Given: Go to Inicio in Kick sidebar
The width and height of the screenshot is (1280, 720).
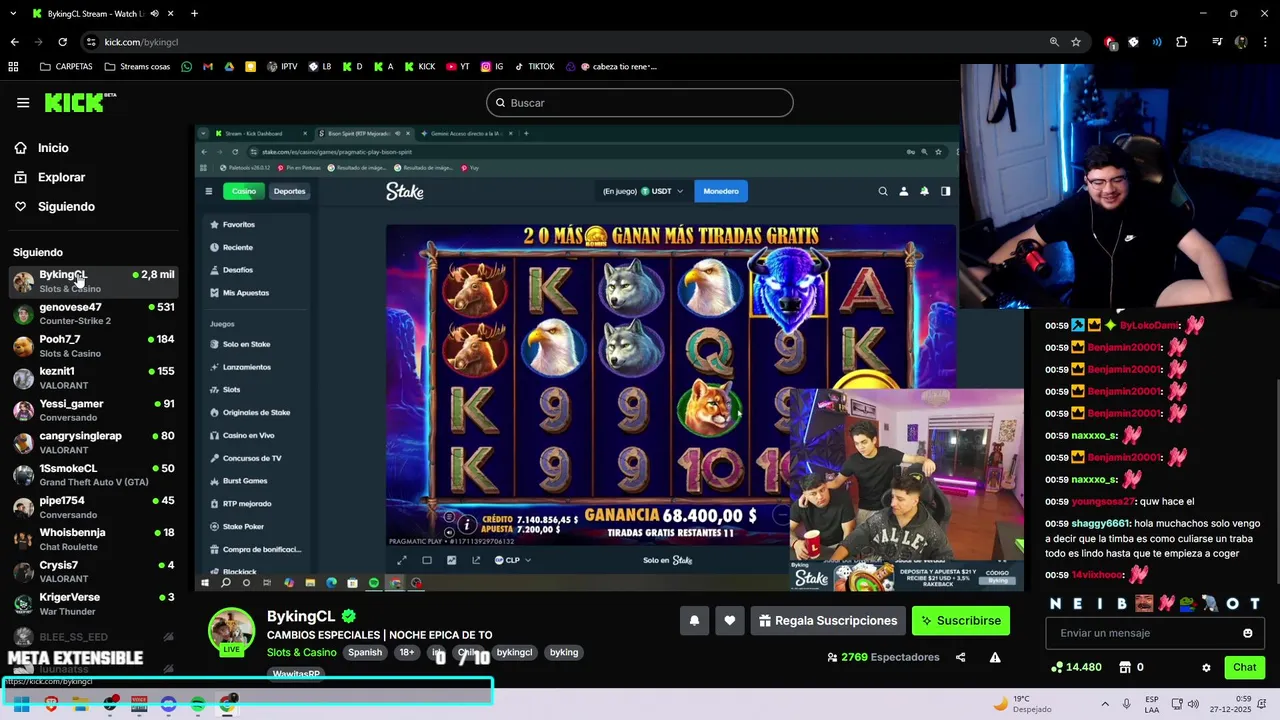Looking at the screenshot, I should 53,148.
